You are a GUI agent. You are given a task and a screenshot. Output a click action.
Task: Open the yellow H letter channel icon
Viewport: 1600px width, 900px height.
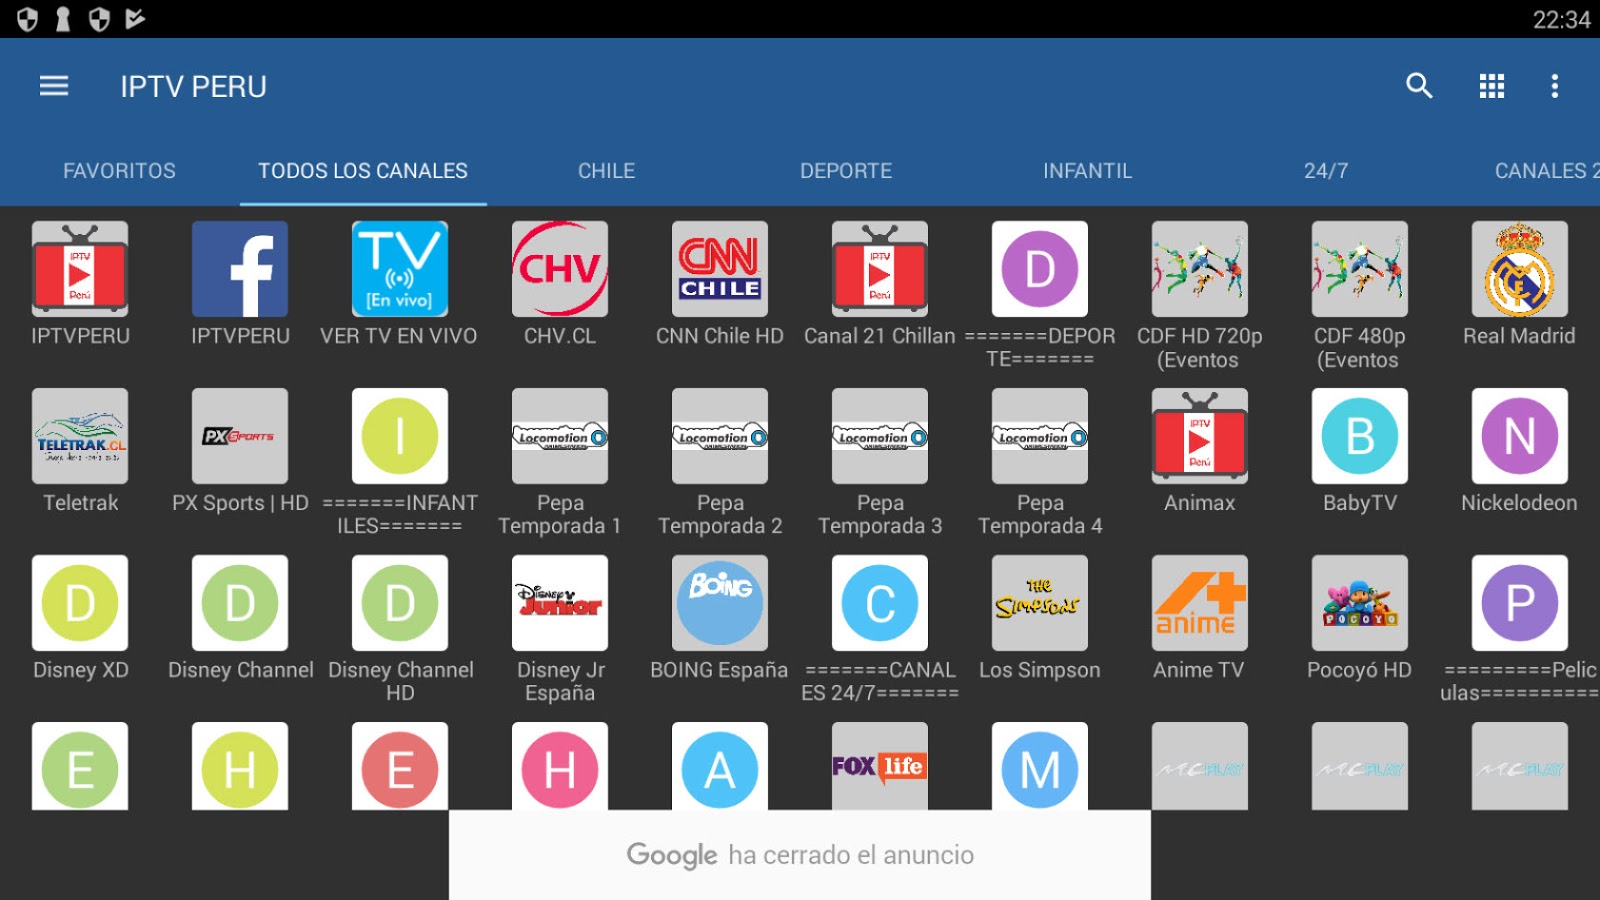(240, 766)
